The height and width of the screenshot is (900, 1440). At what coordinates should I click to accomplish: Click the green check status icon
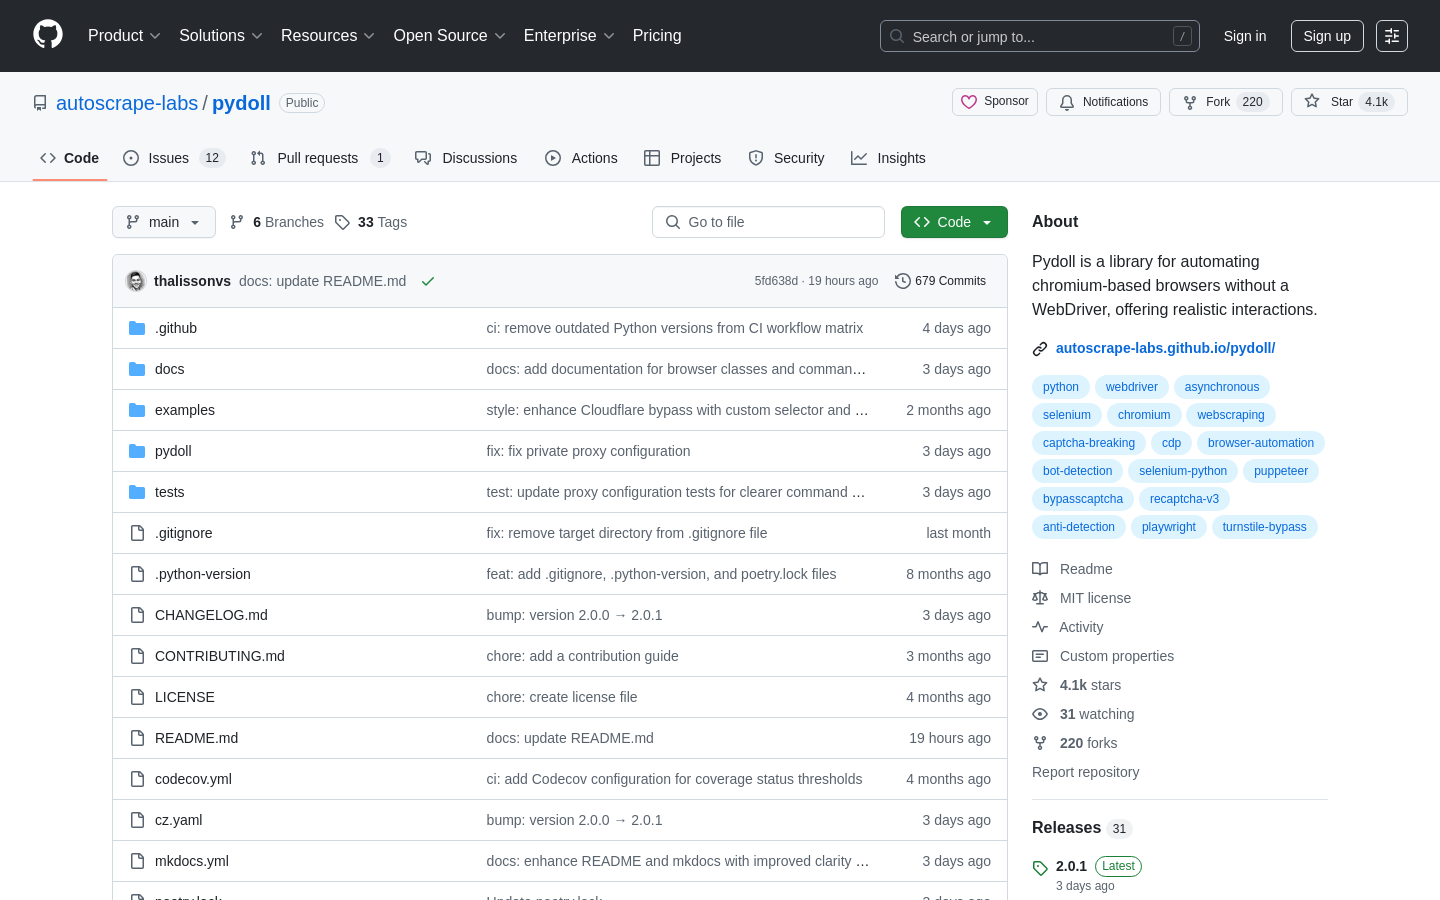pyautogui.click(x=428, y=281)
